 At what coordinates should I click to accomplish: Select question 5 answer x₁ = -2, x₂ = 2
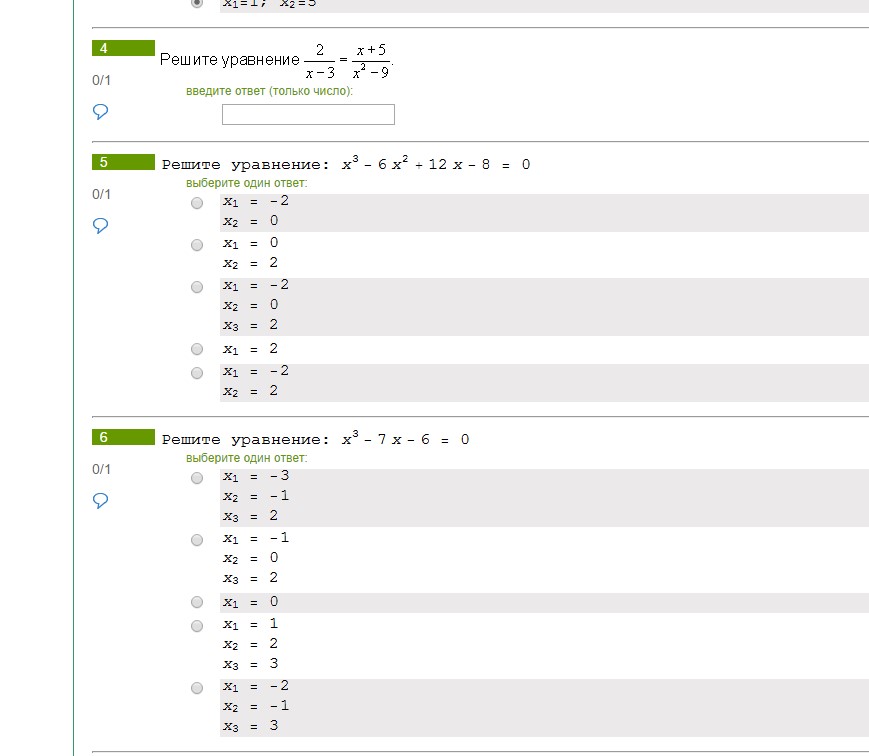[x=197, y=373]
